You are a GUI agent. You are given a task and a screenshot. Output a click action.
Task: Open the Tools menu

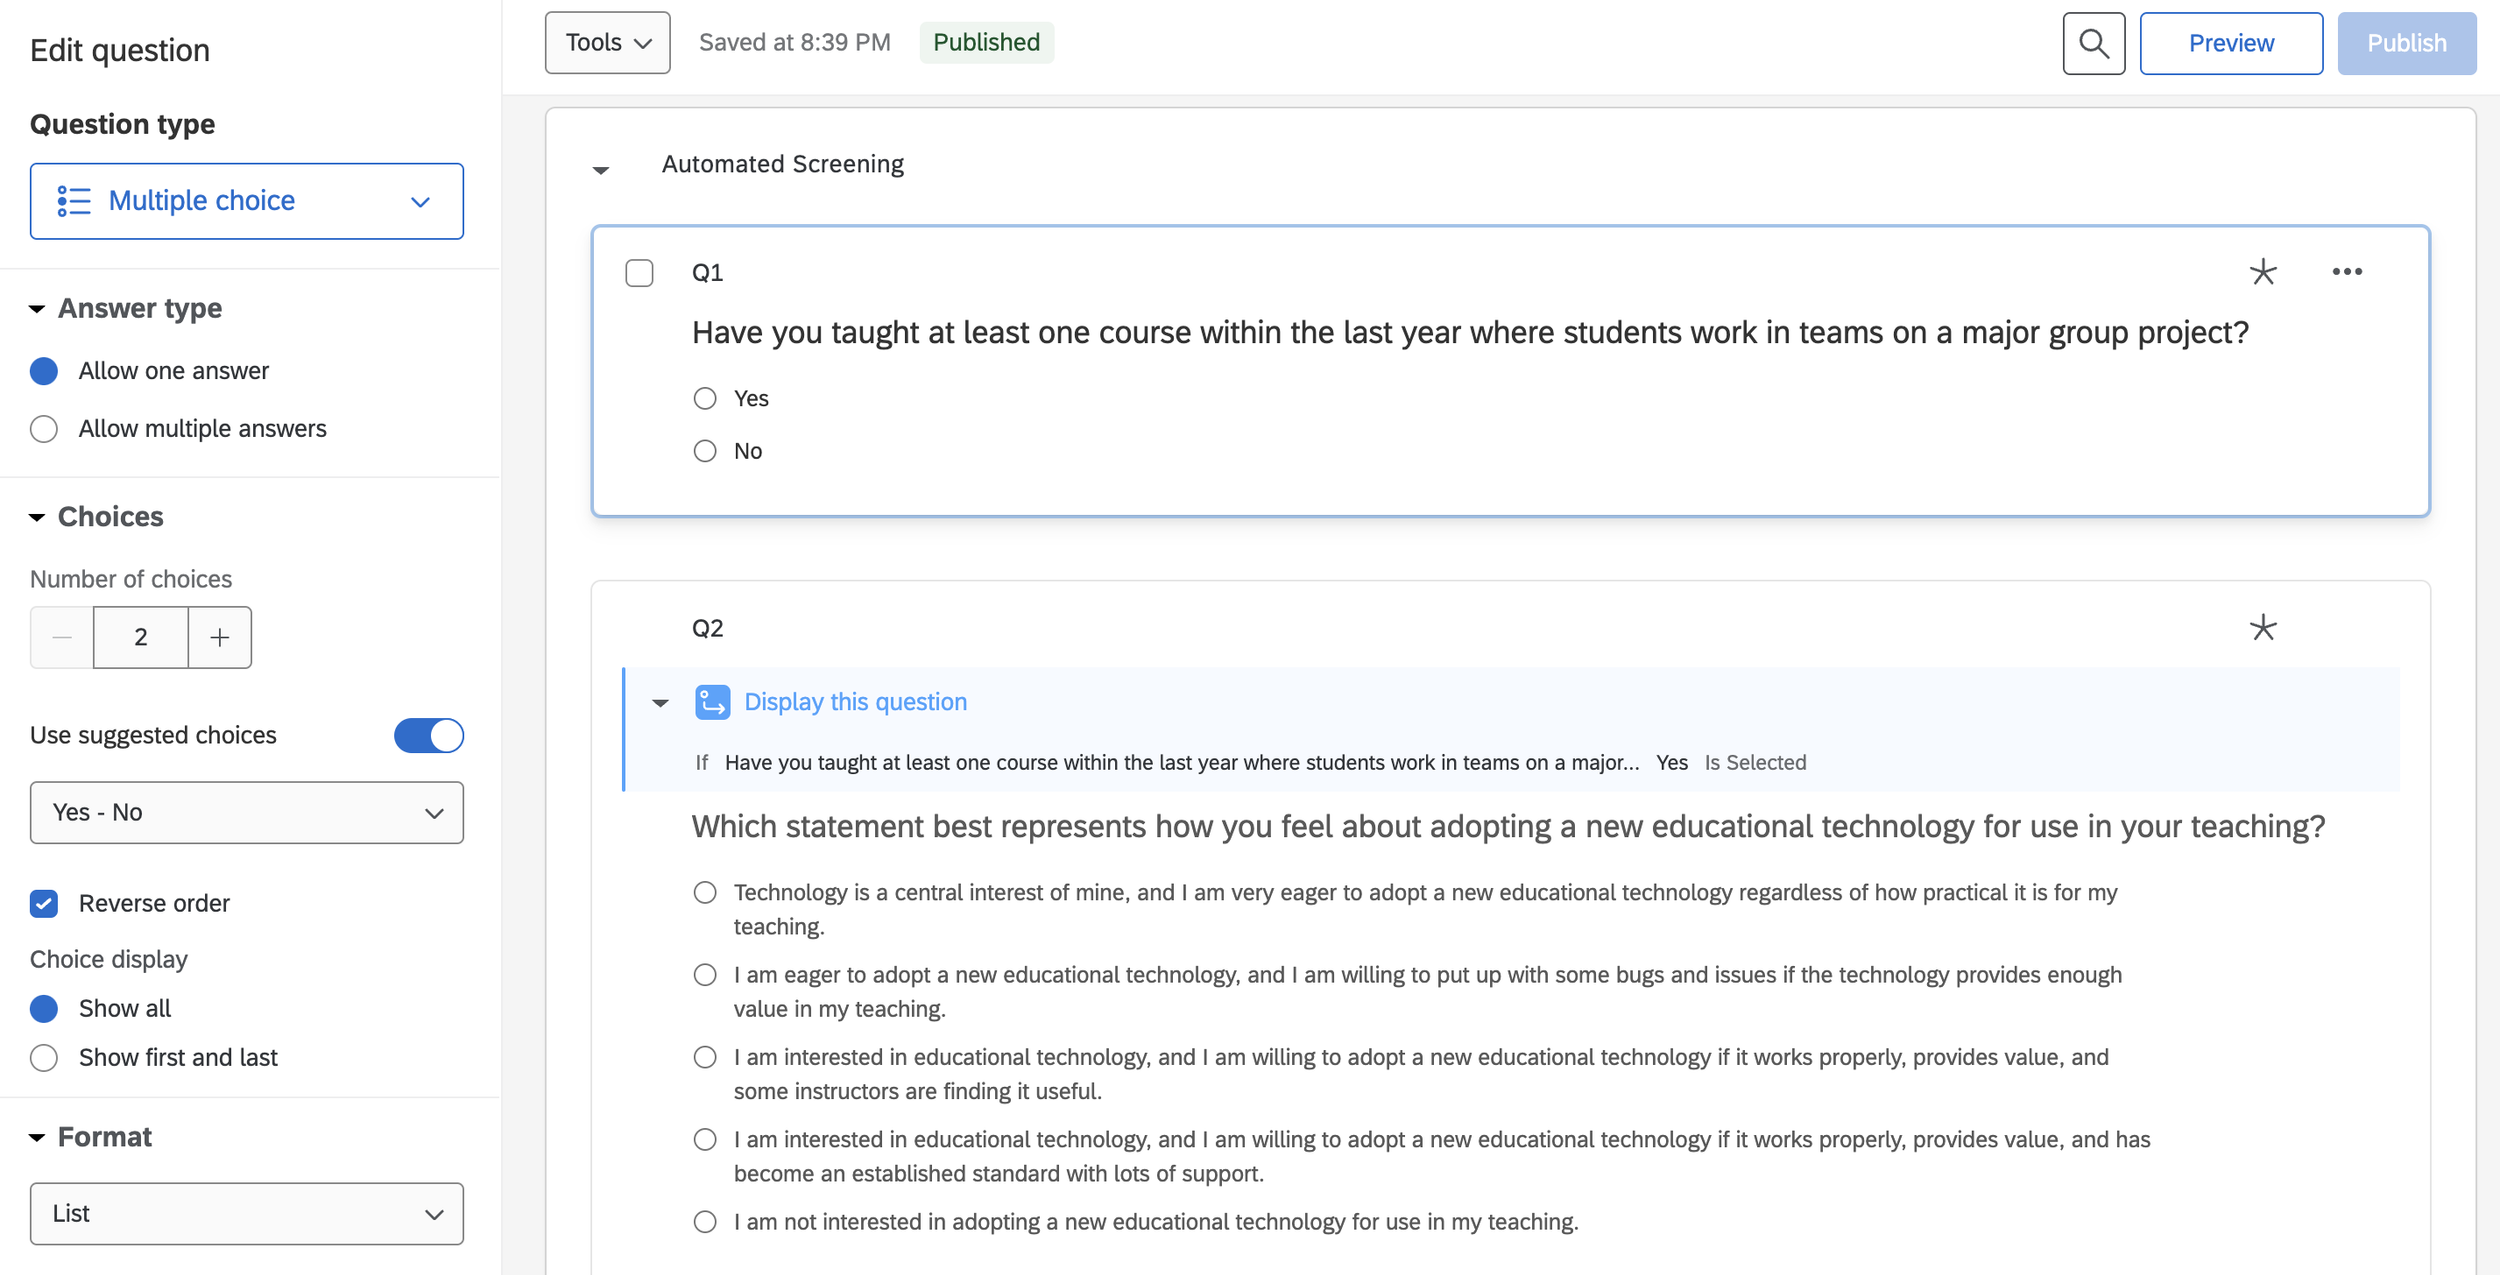[x=607, y=43]
